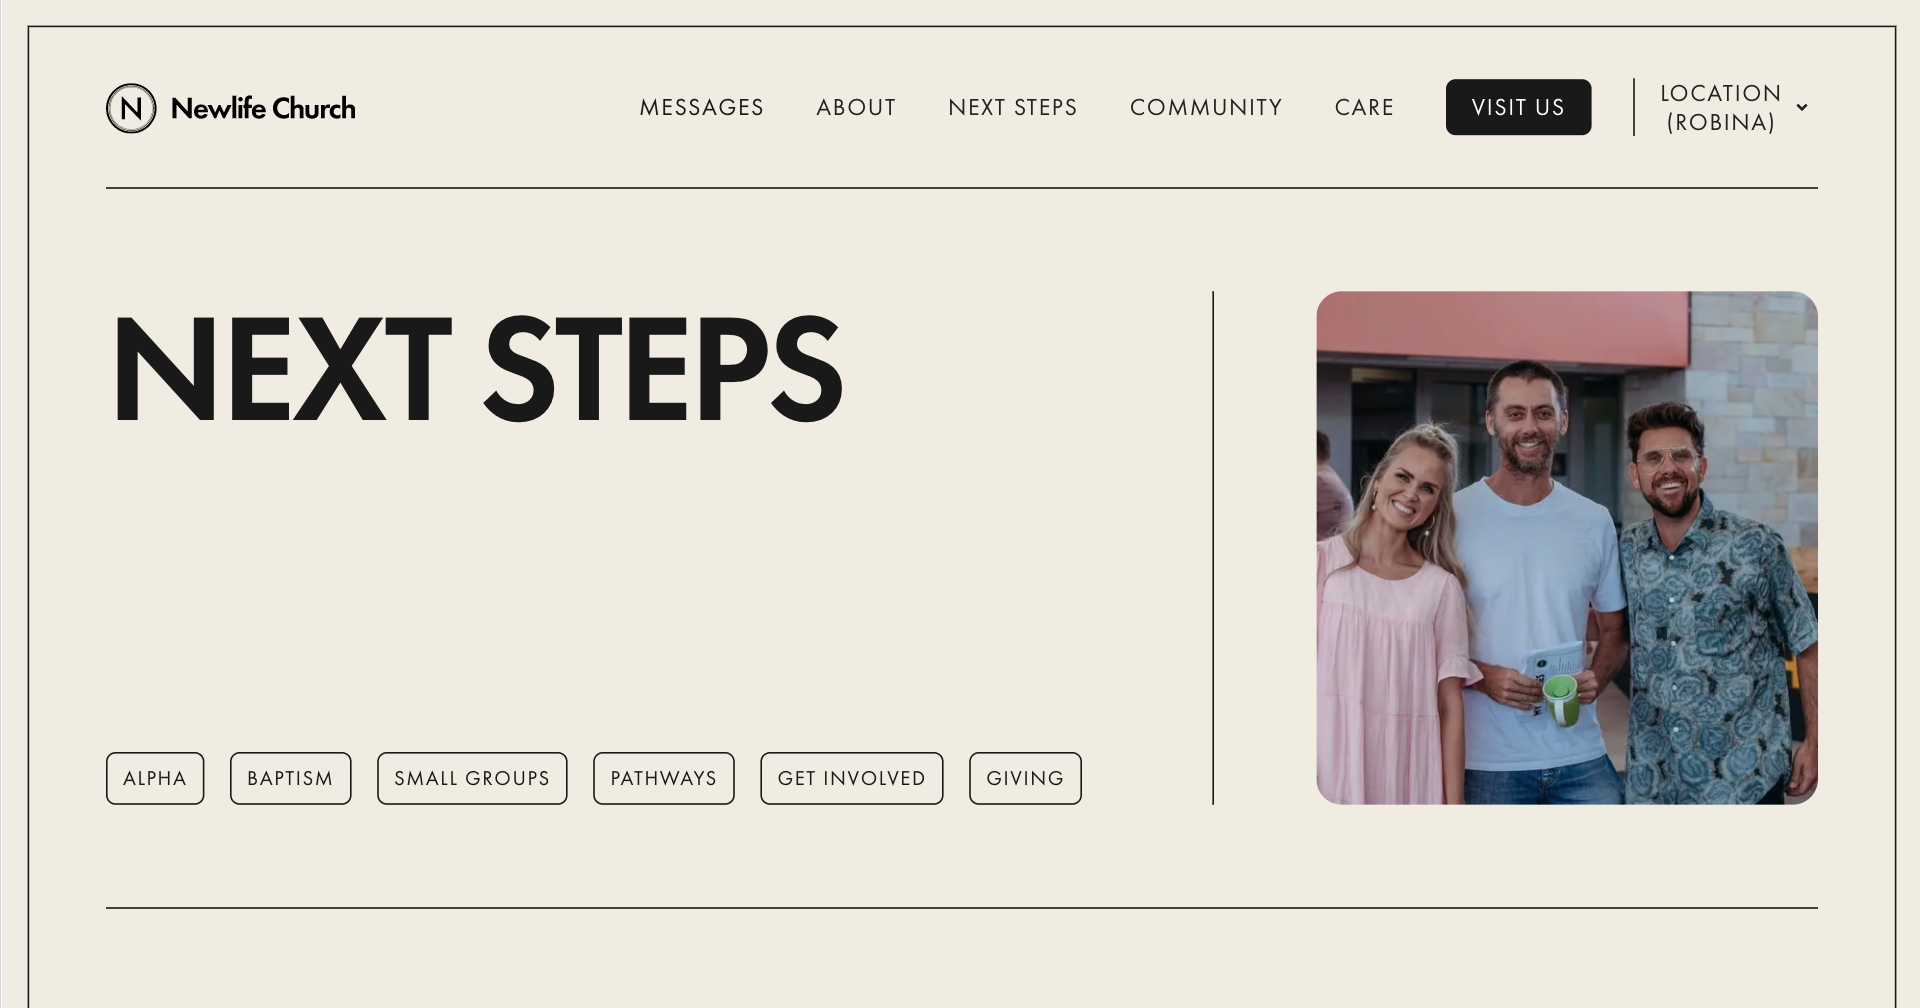Select the Care menu item
This screenshot has width=1920, height=1008.
pyautogui.click(x=1364, y=107)
